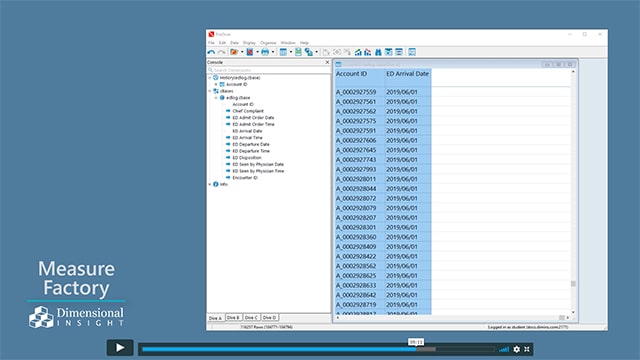Click cell A_0002928719
Screen dimensions: 640x360
pyautogui.click(x=356, y=304)
